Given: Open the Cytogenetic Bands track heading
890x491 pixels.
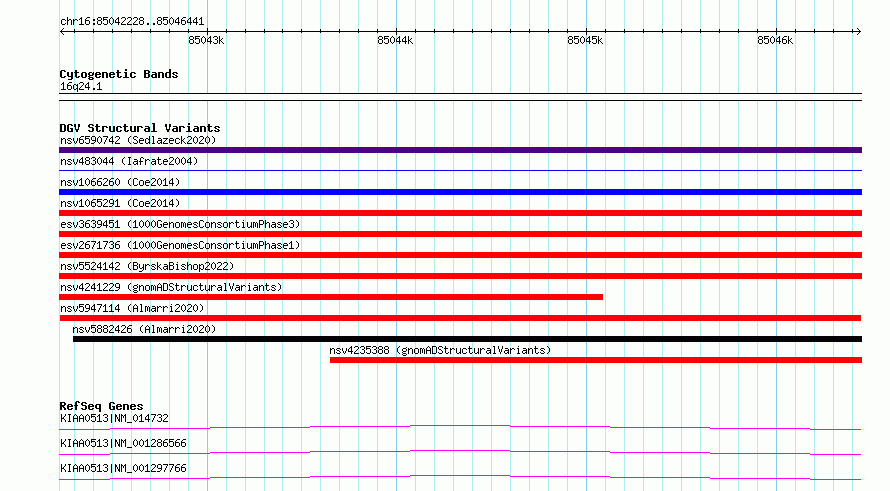Looking at the screenshot, I should [x=119, y=74].
